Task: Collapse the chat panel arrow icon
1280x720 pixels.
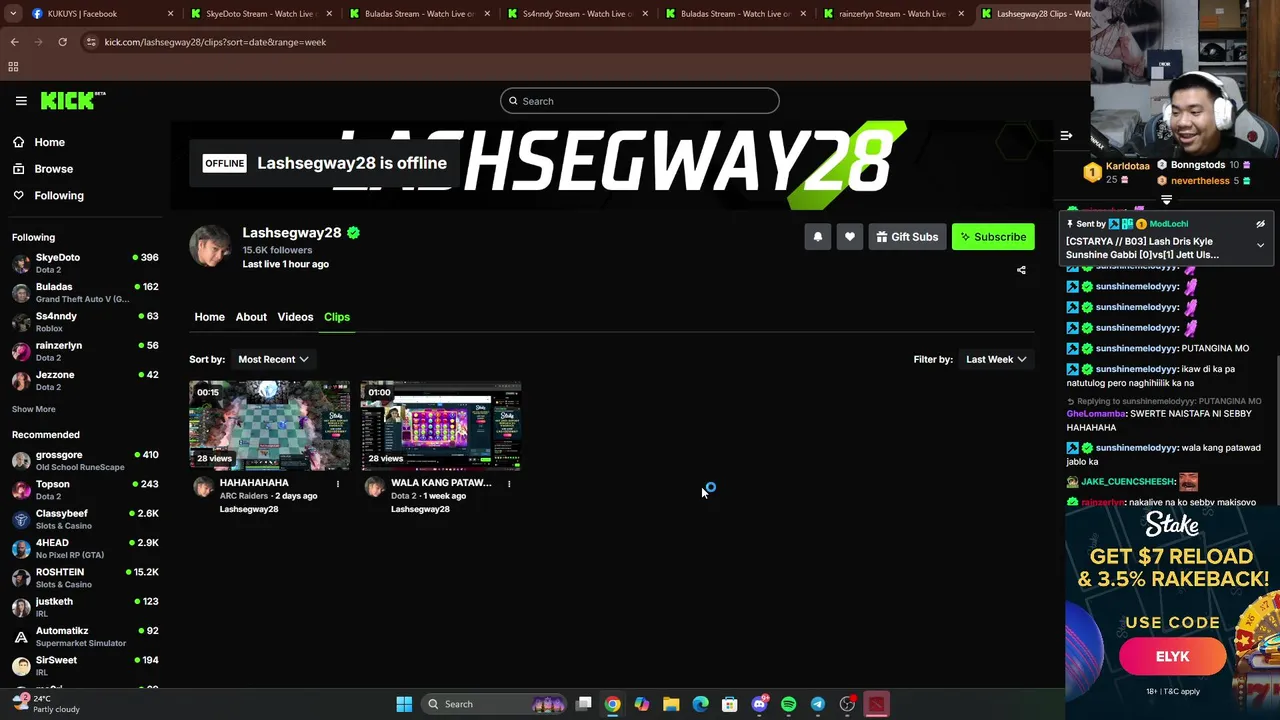Action: pyautogui.click(x=1066, y=135)
